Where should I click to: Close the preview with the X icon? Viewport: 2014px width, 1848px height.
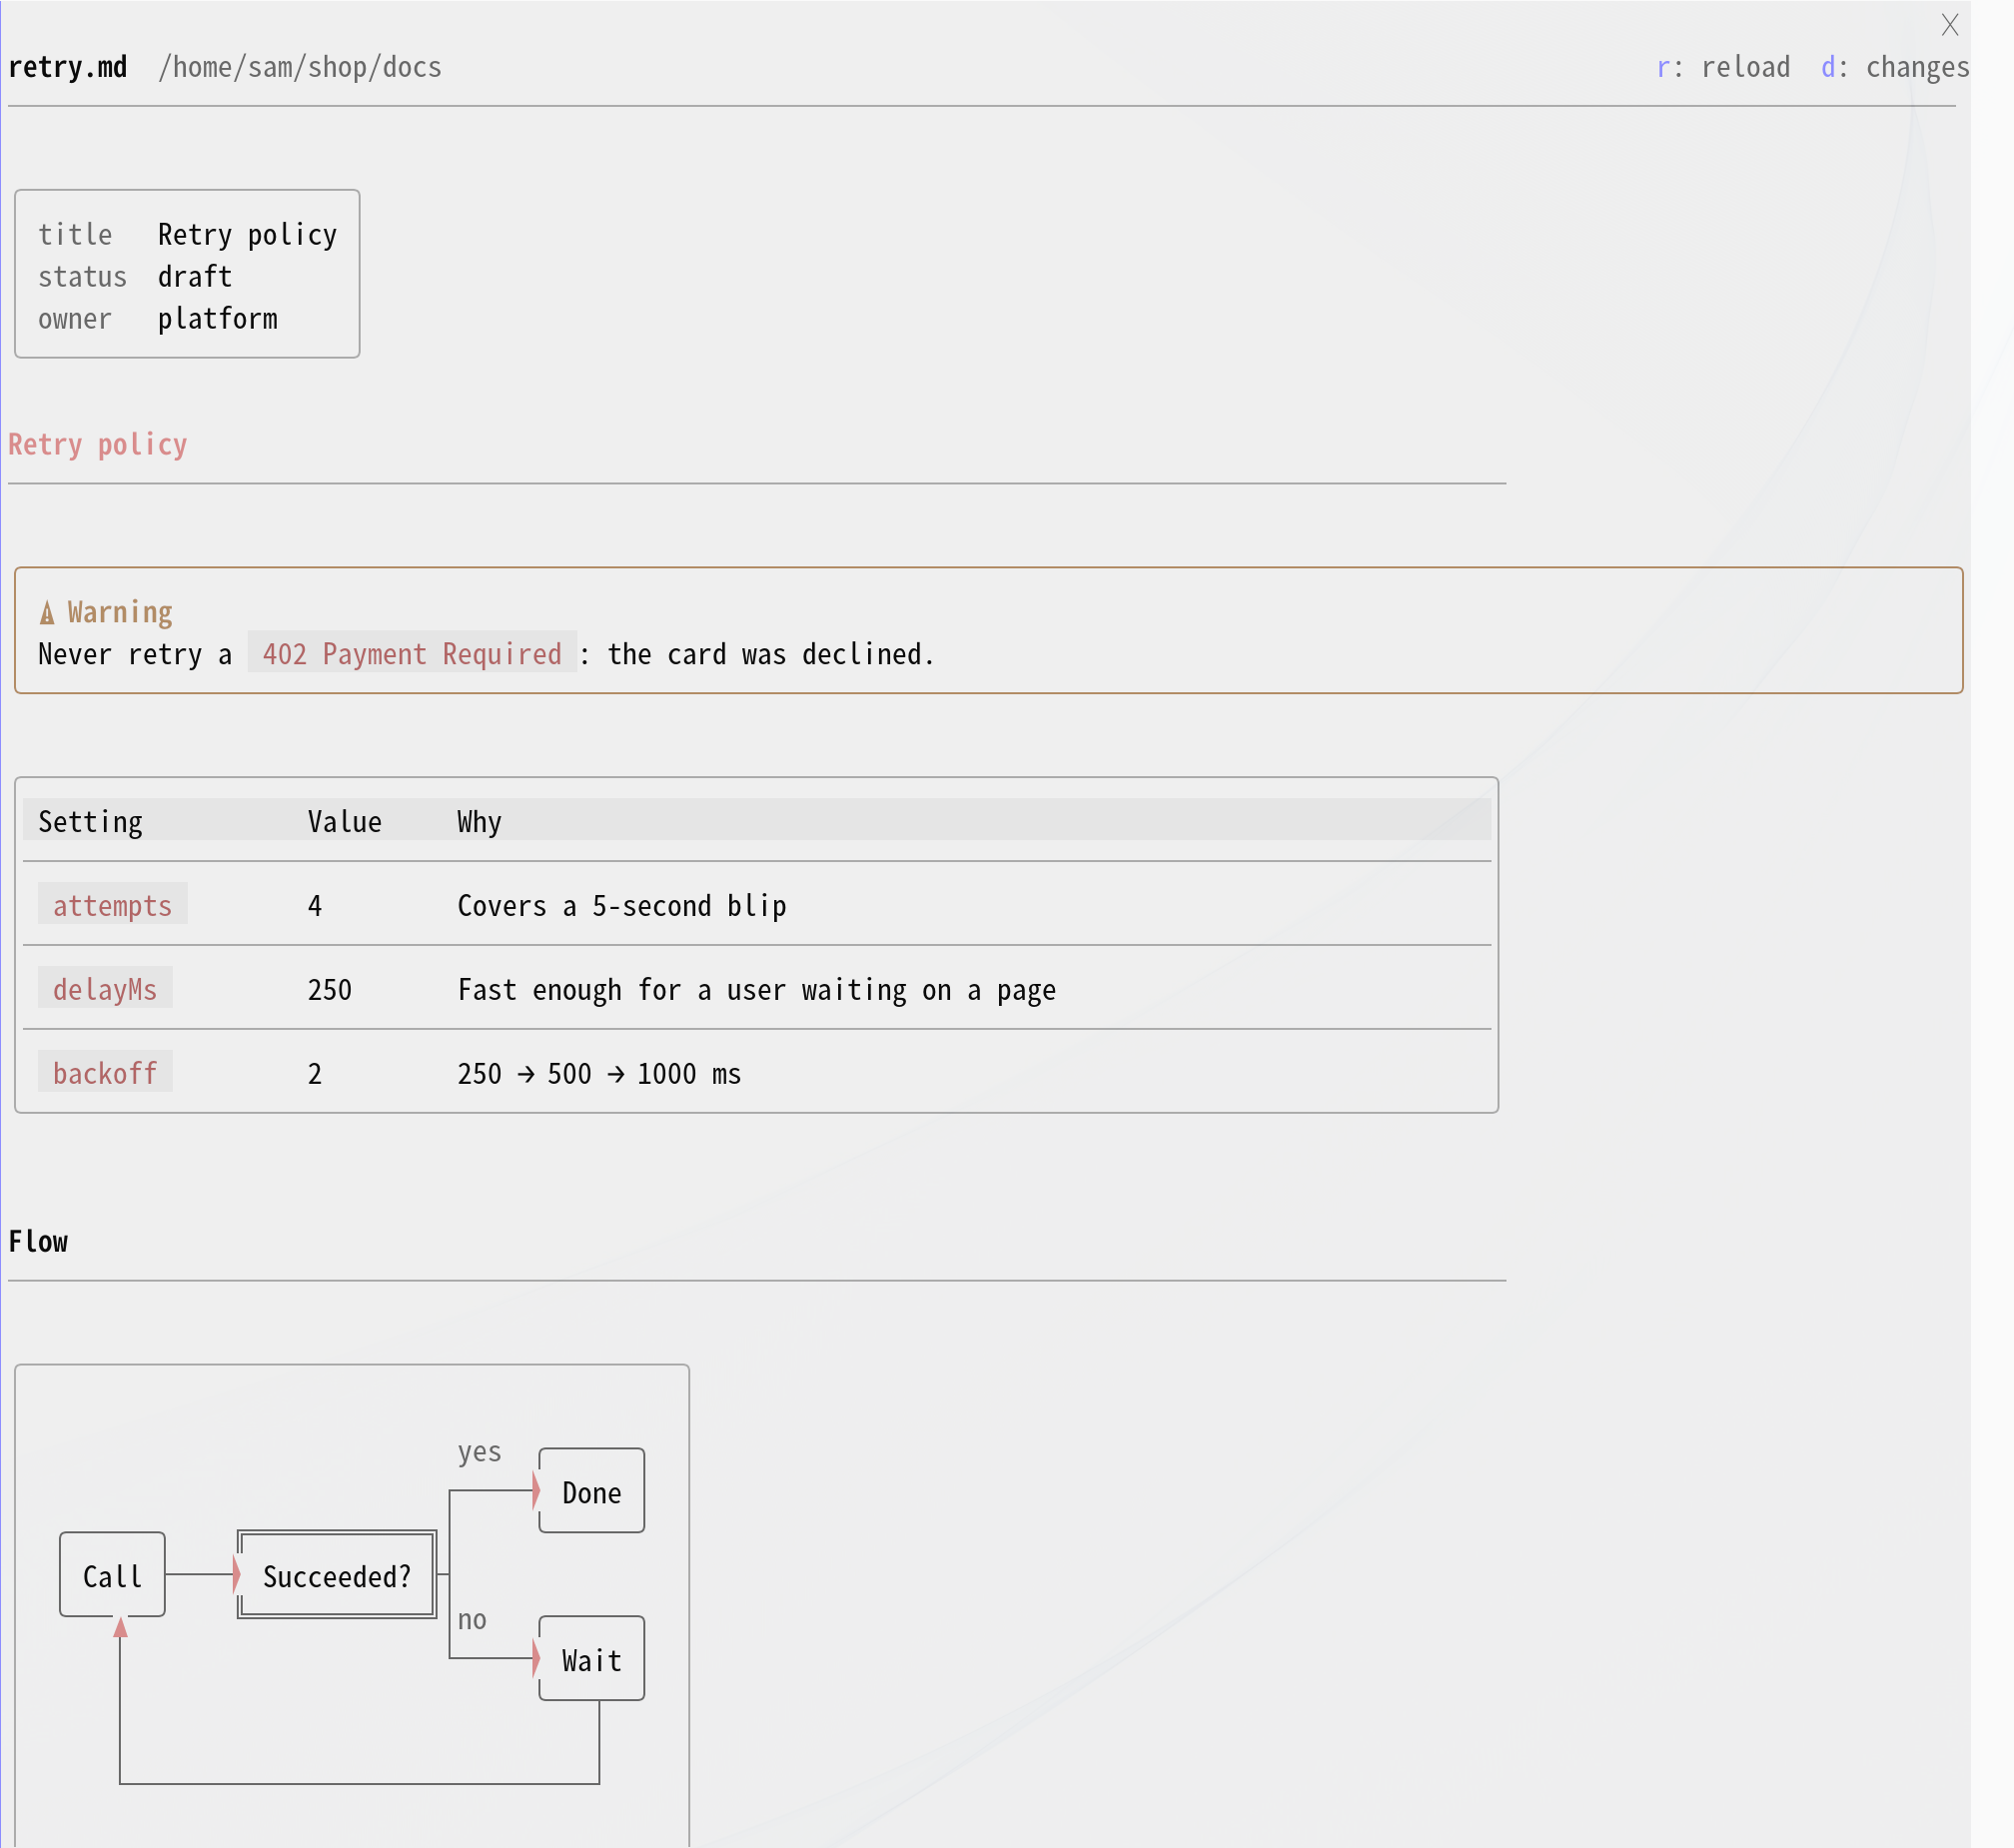[x=1949, y=25]
